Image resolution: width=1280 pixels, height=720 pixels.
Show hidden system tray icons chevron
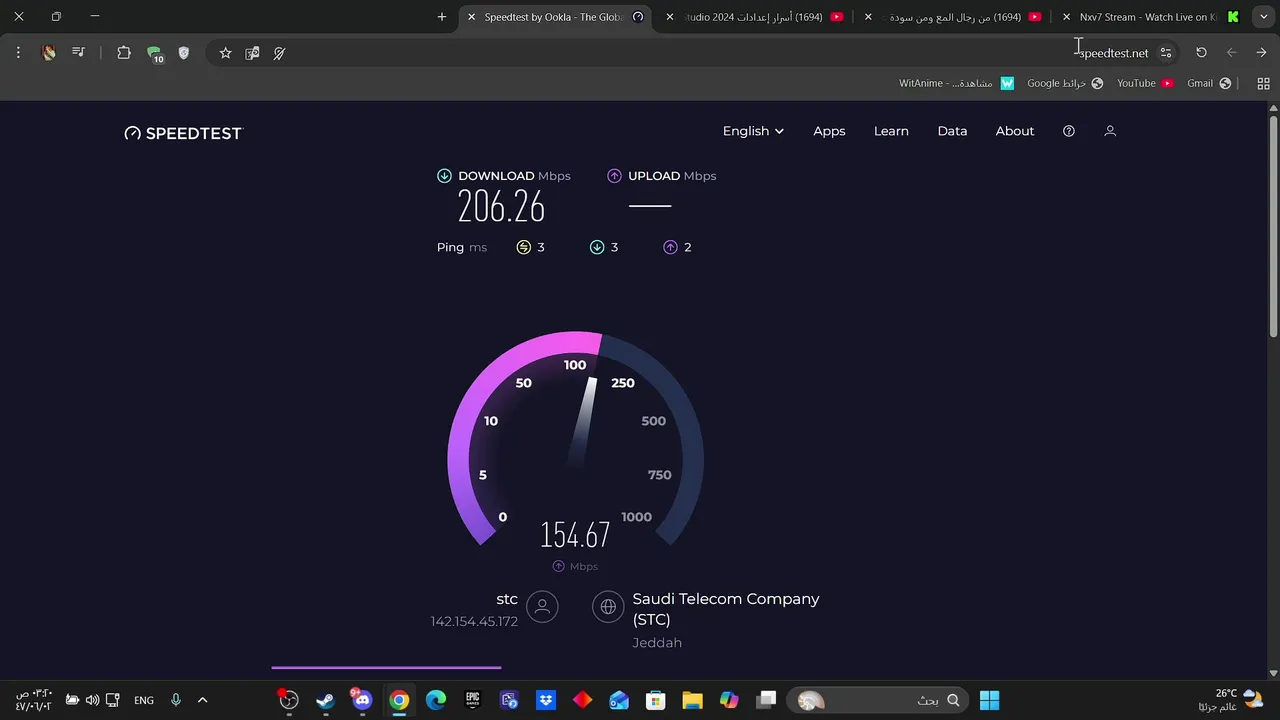click(202, 700)
